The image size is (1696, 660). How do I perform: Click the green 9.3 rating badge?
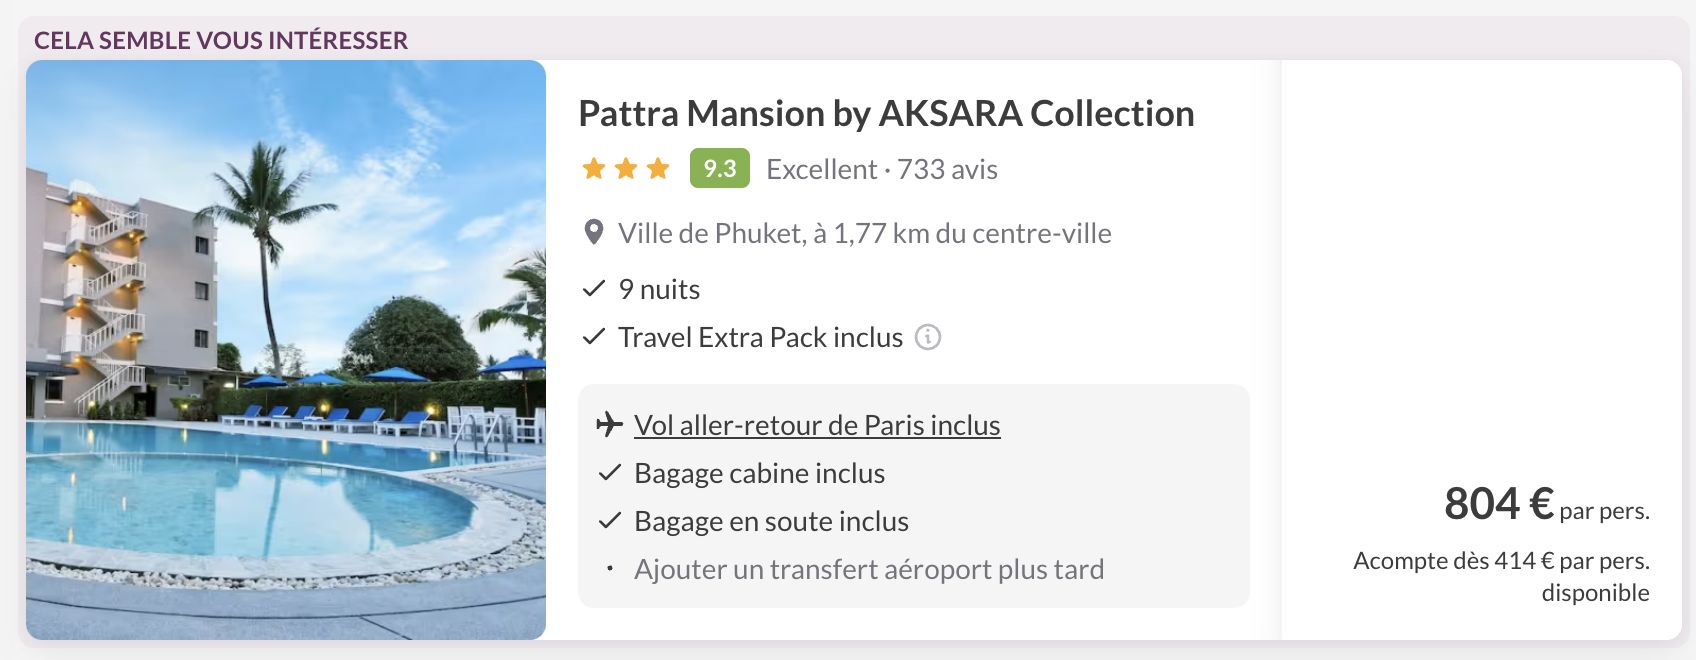pos(719,169)
